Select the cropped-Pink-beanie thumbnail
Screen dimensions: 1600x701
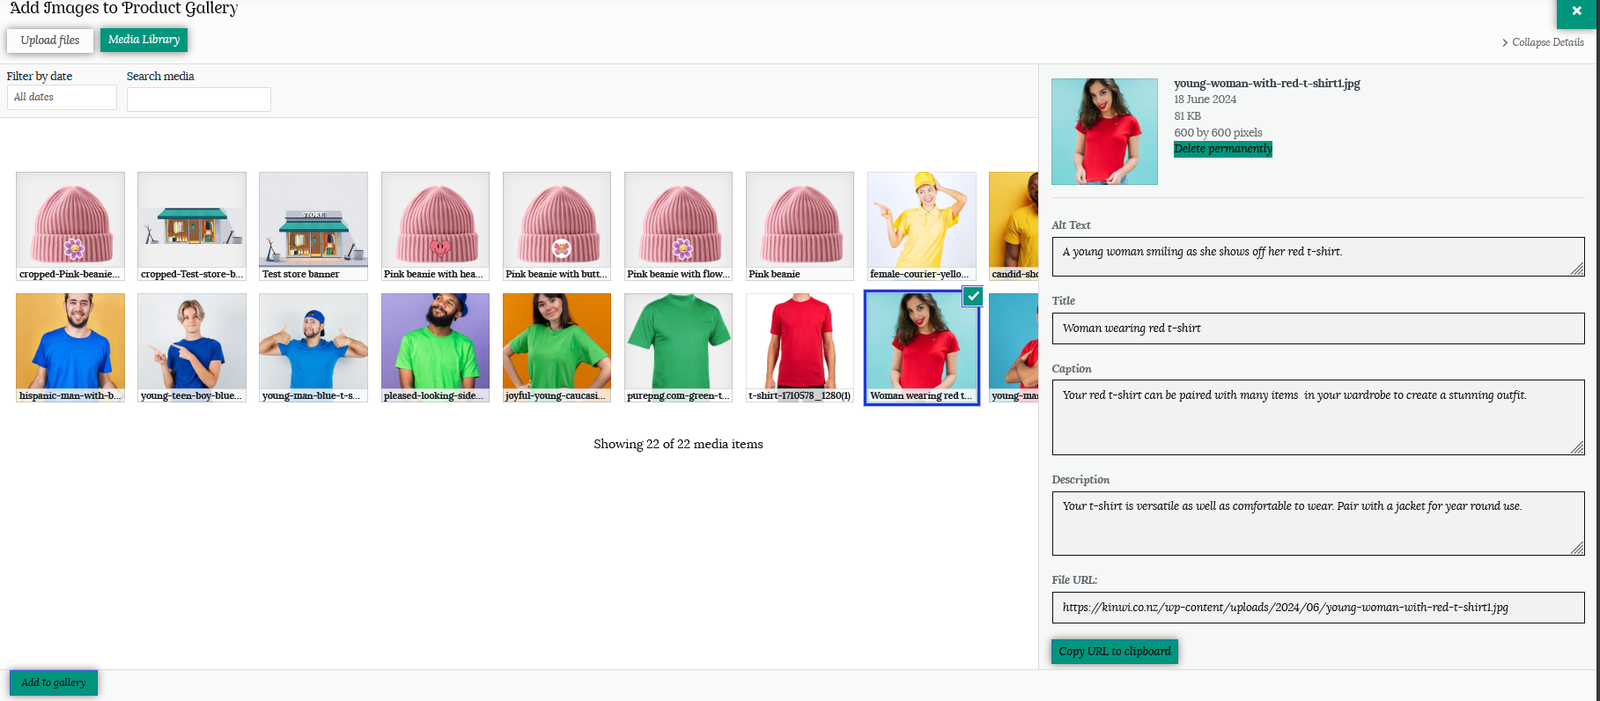coord(71,226)
